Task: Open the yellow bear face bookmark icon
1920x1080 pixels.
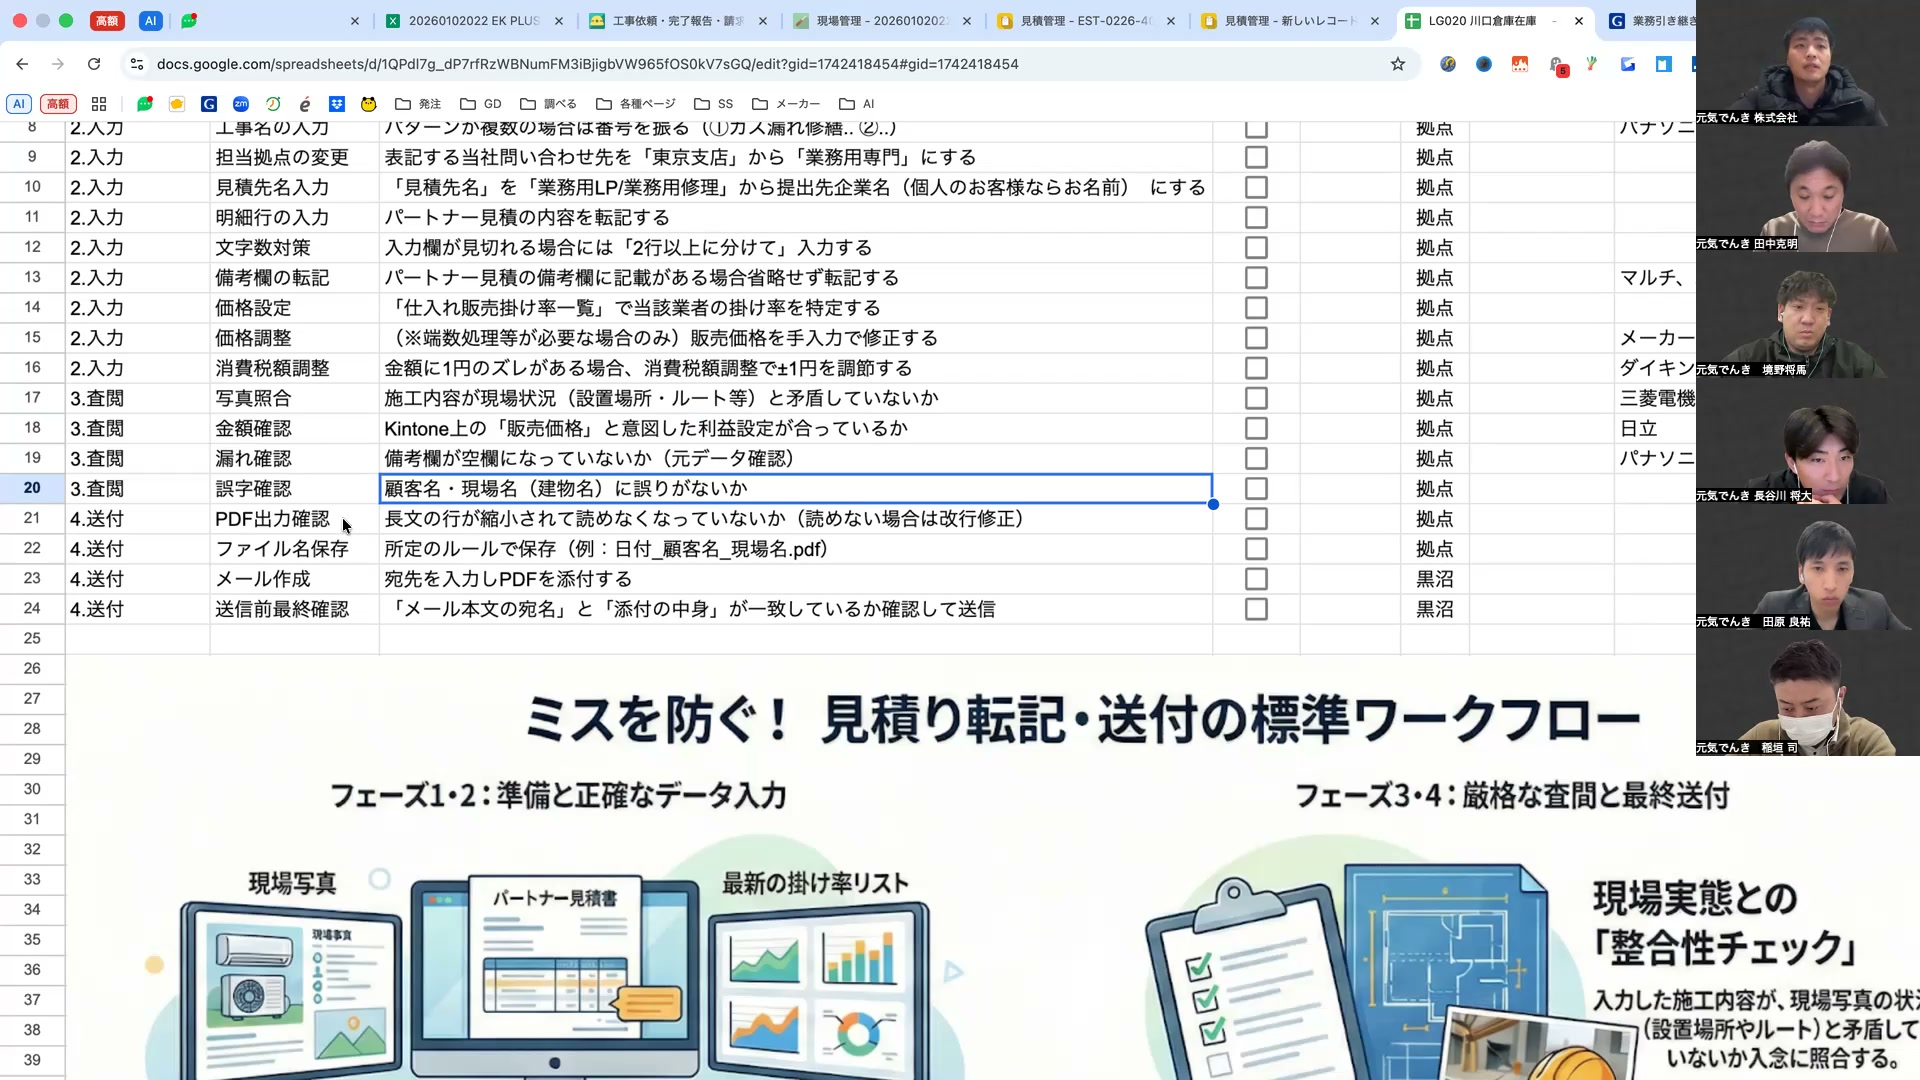Action: tap(369, 104)
